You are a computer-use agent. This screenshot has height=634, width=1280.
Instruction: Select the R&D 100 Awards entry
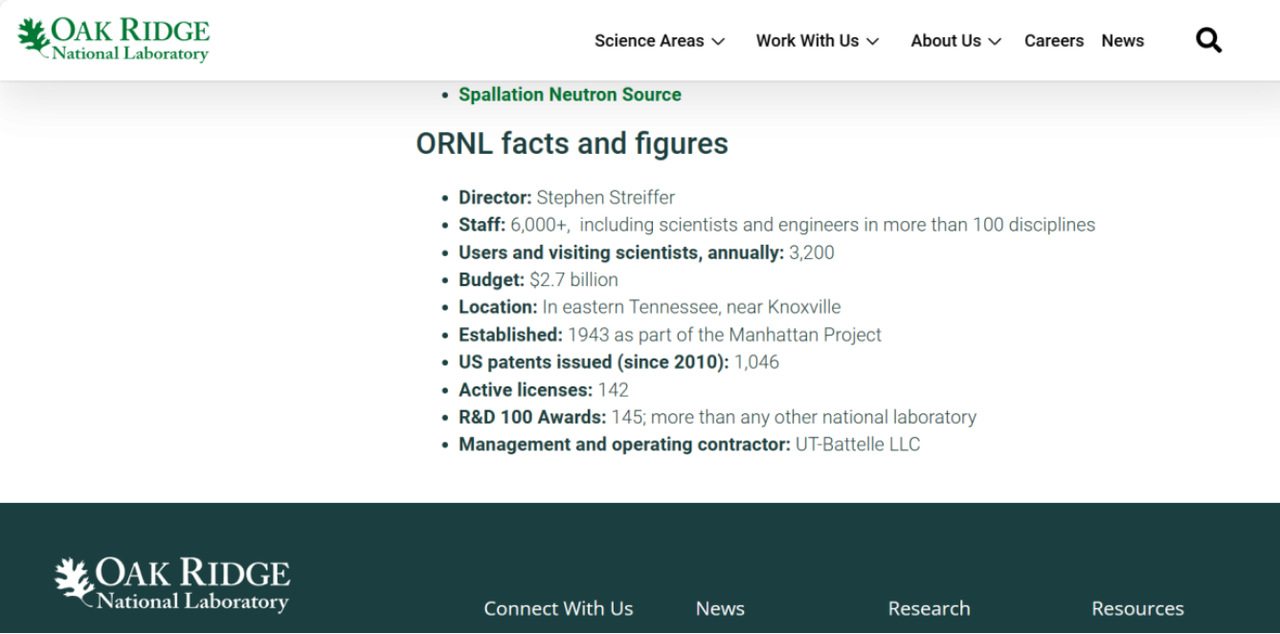coord(718,417)
